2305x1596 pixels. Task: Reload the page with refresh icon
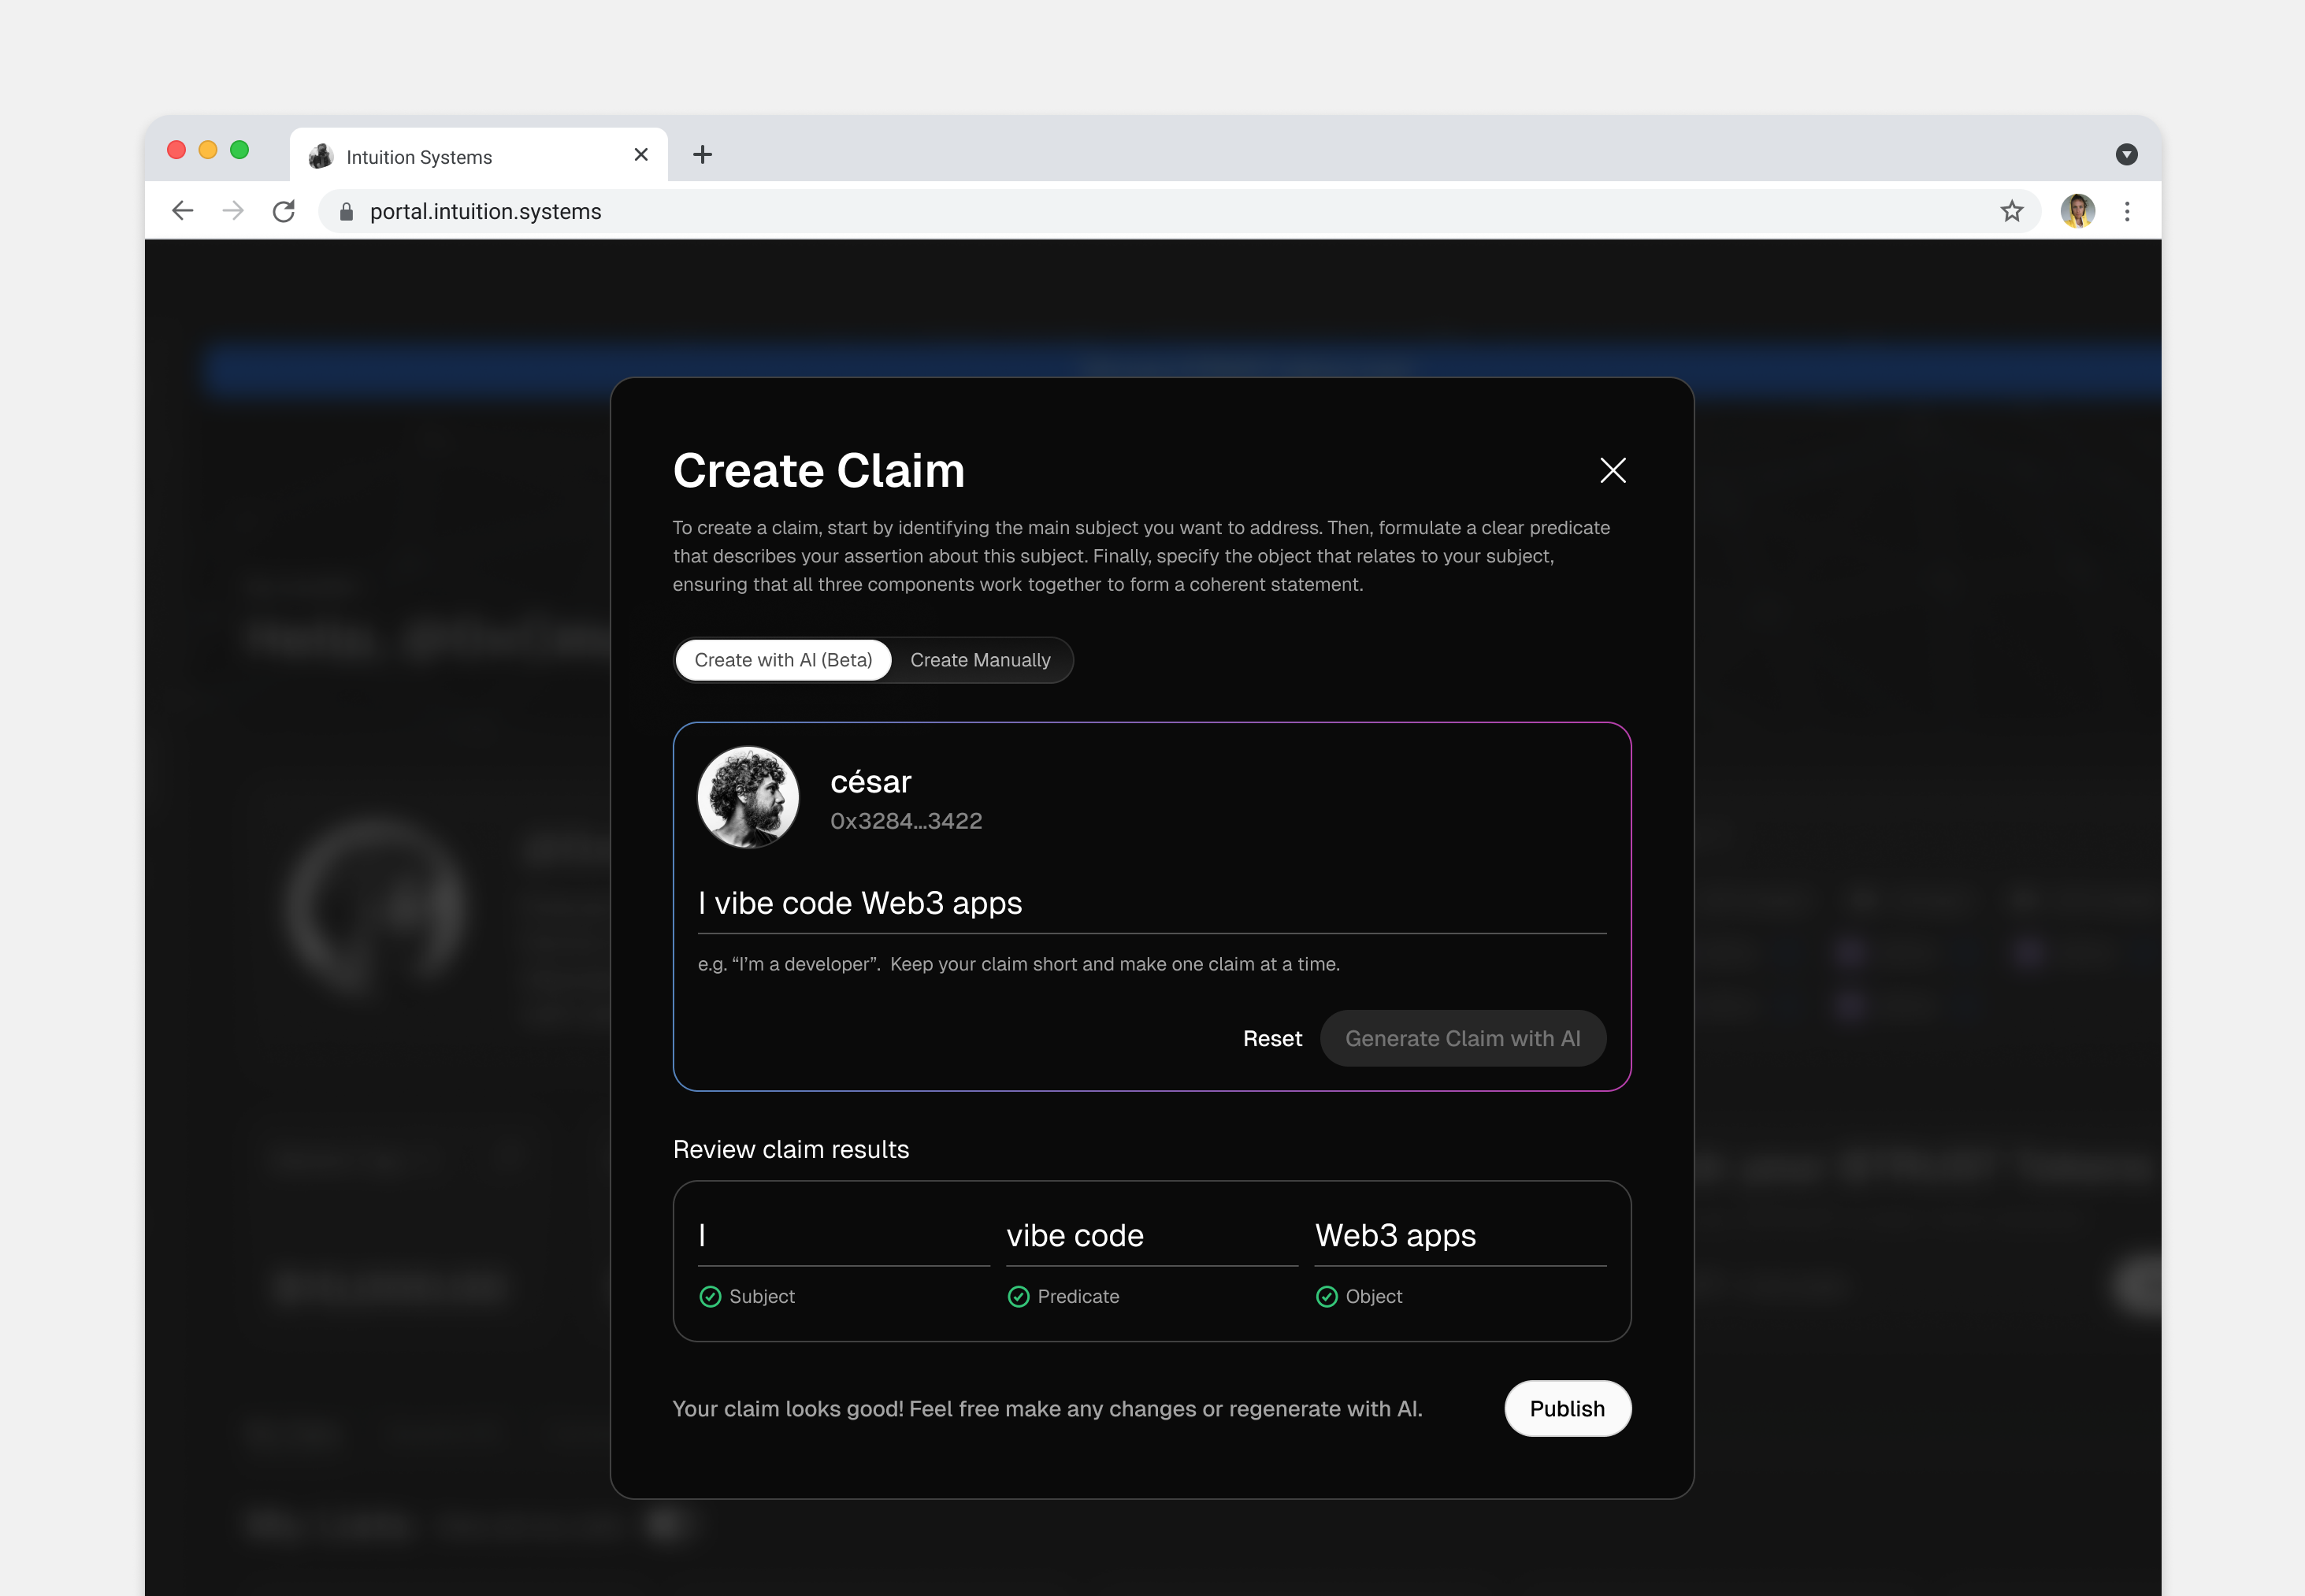click(x=284, y=211)
